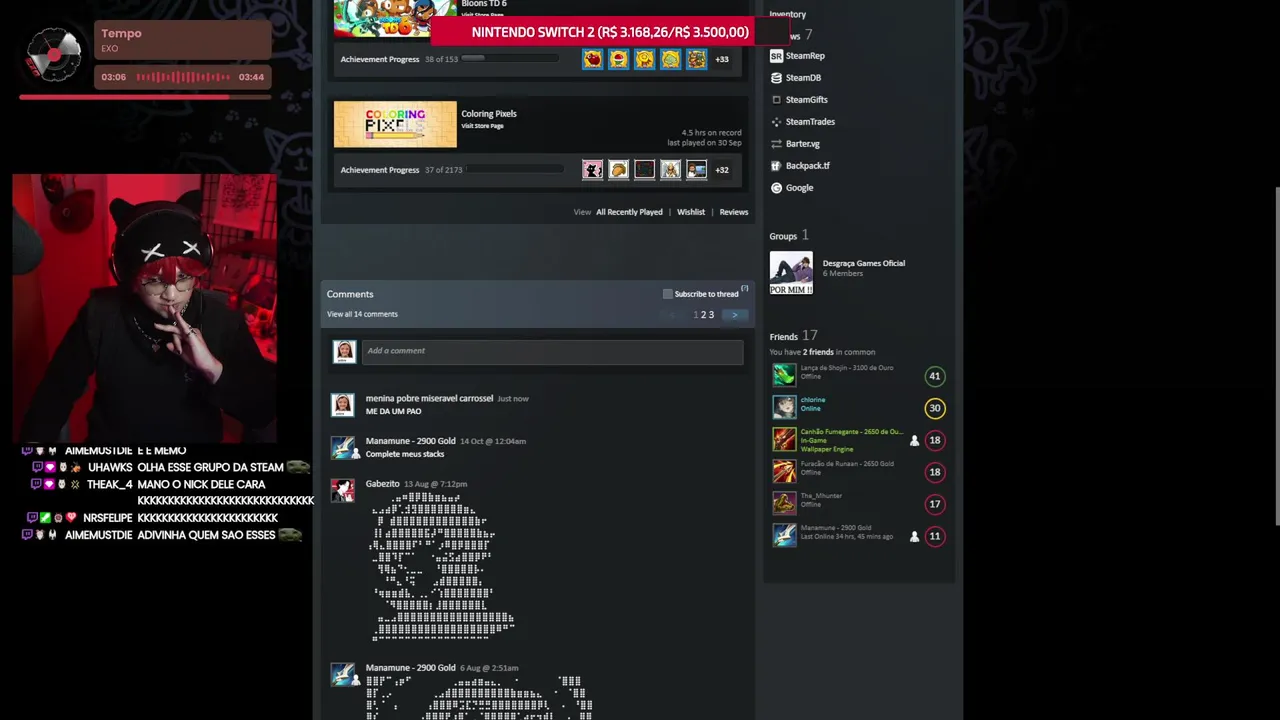Image resolution: width=1280 pixels, height=720 pixels.
Task: Click first Bloons TD 6 achievement badge
Action: point(593,59)
